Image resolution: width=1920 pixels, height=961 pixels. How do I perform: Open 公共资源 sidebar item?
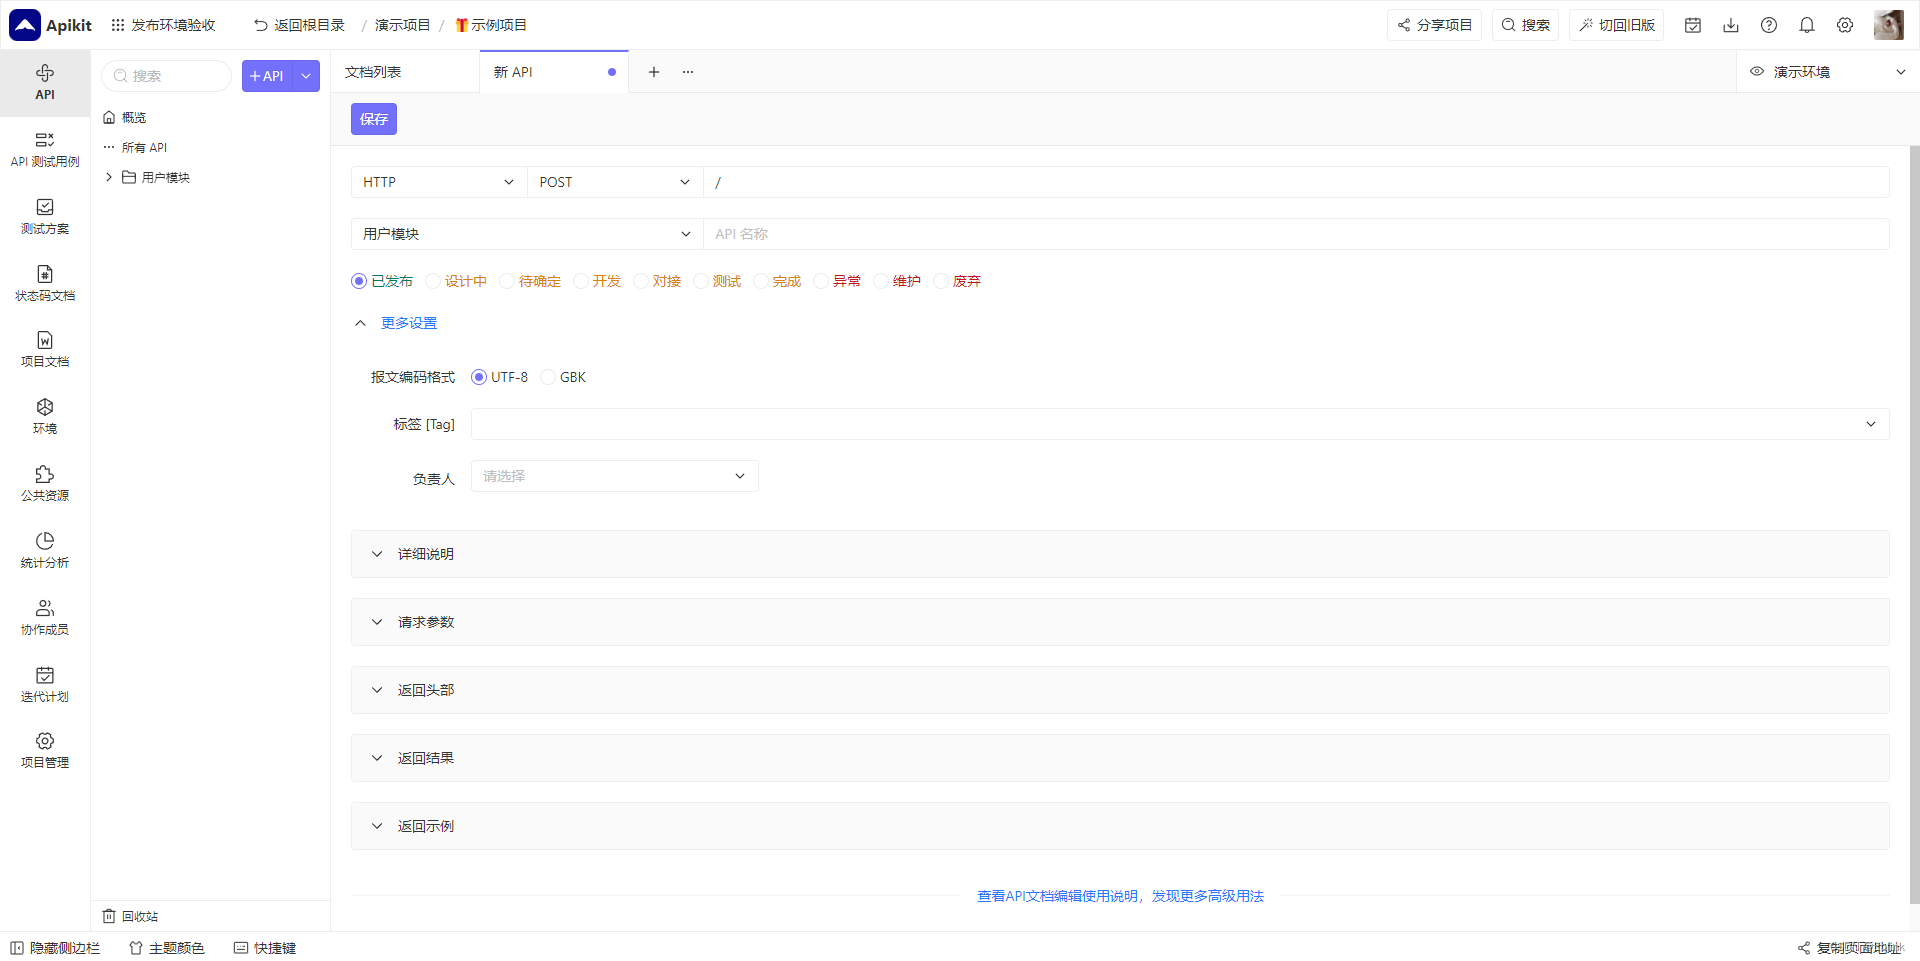click(45, 484)
